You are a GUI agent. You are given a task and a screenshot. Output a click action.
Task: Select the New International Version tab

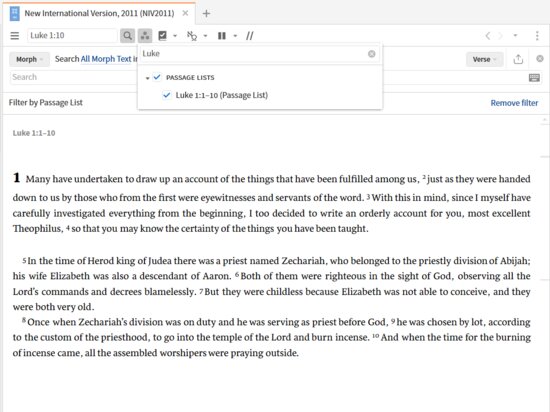pyautogui.click(x=99, y=13)
